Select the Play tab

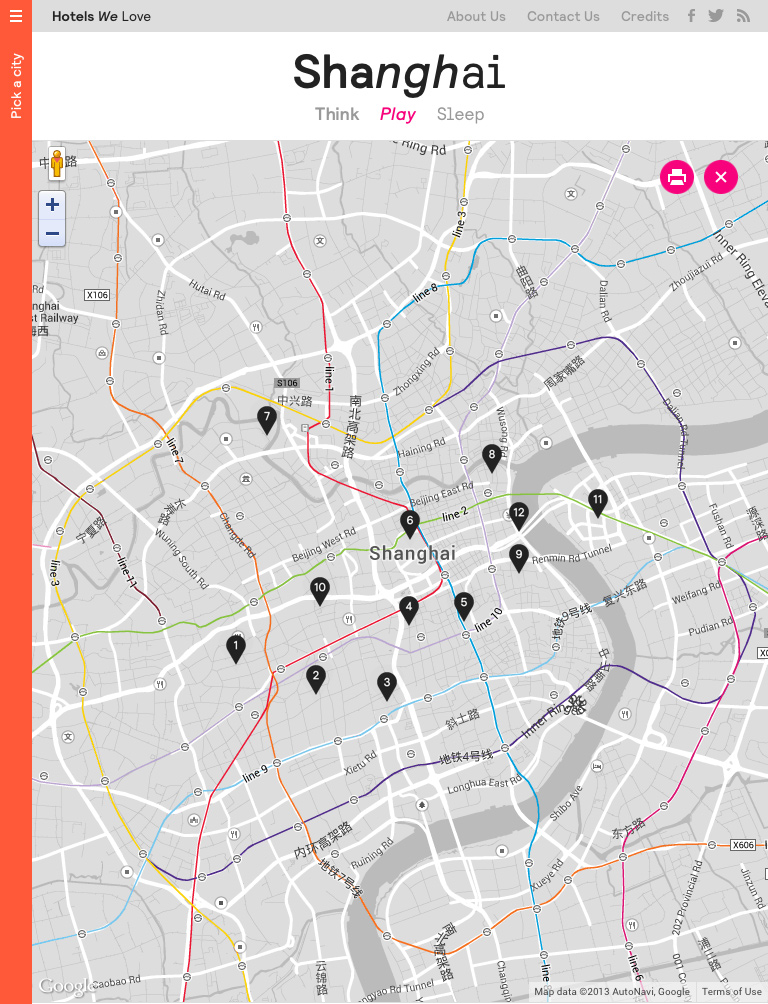398,114
